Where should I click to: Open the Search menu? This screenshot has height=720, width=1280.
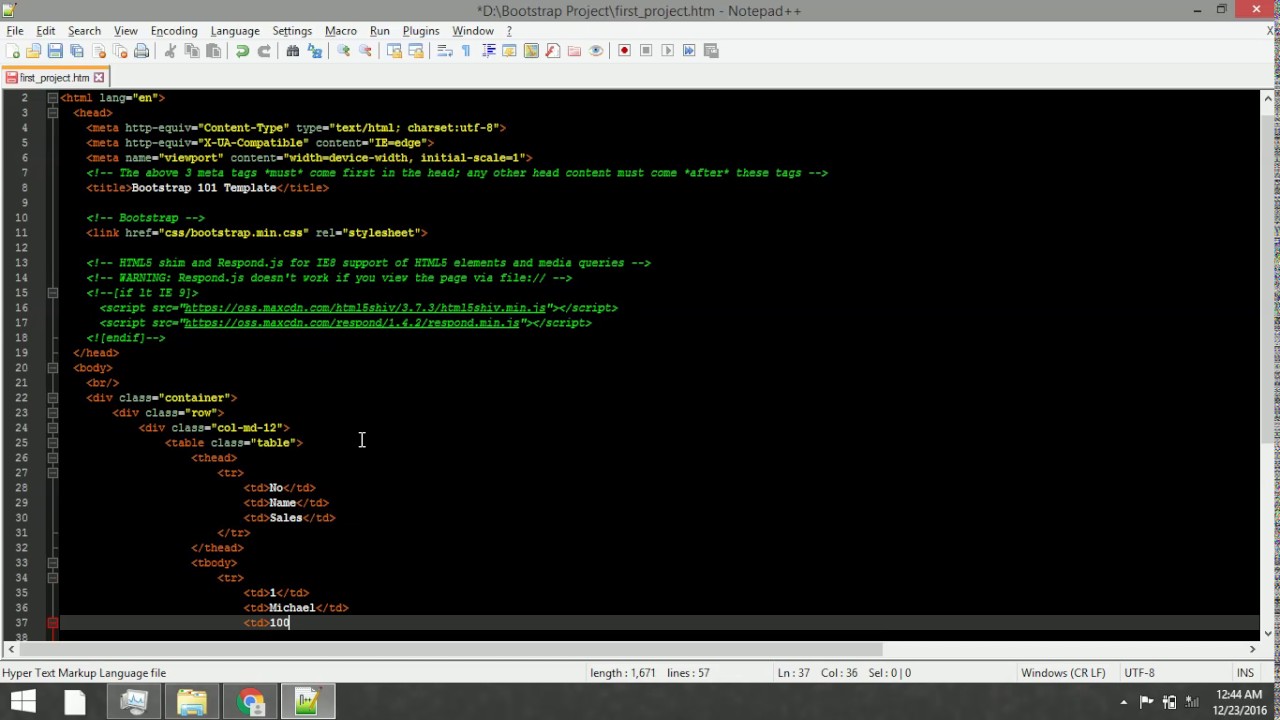coord(84,31)
